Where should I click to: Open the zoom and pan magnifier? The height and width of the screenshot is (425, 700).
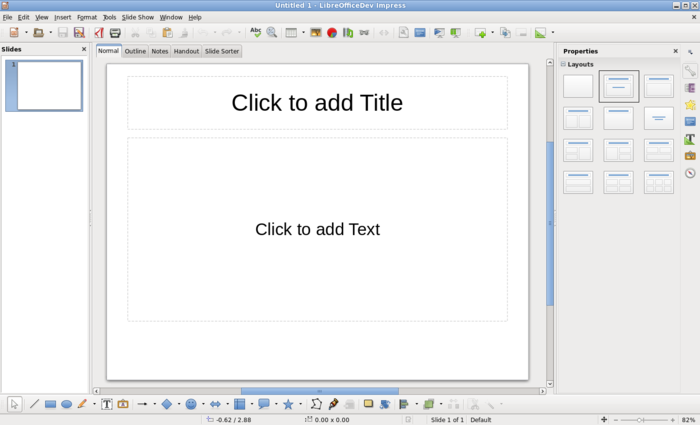271,33
